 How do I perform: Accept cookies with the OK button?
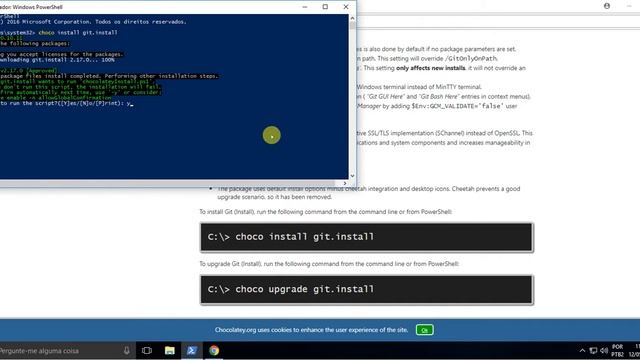coord(424,330)
